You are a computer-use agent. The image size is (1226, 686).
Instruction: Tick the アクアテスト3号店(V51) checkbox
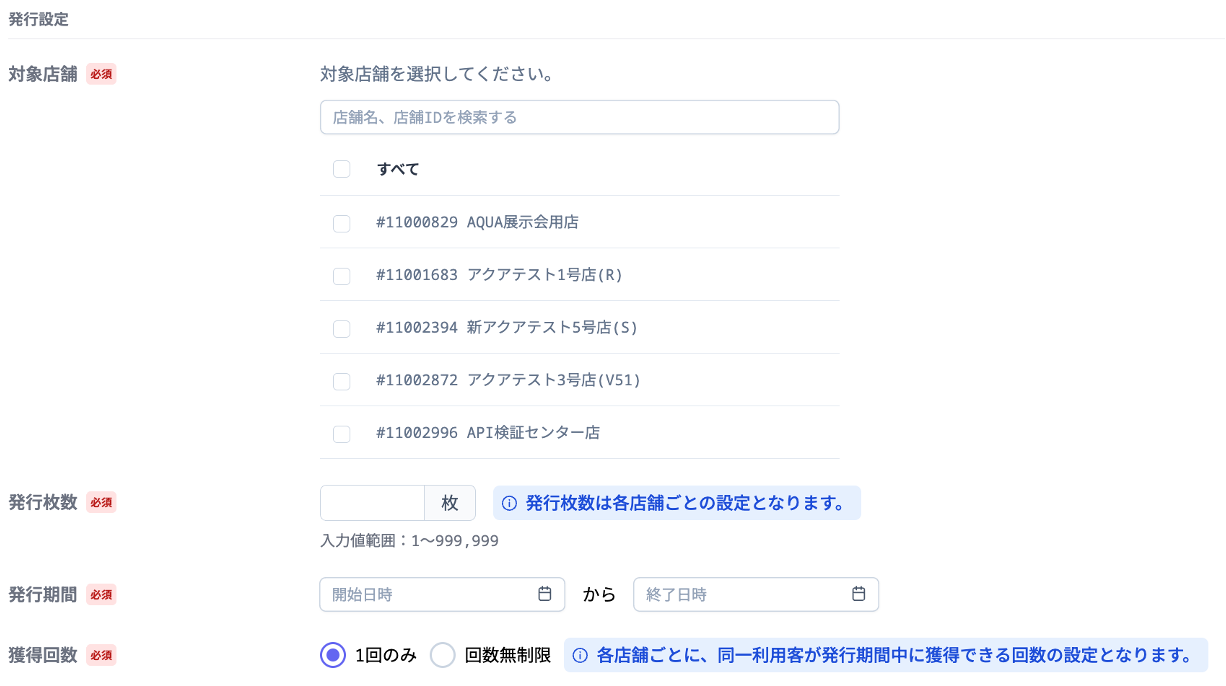[342, 381]
